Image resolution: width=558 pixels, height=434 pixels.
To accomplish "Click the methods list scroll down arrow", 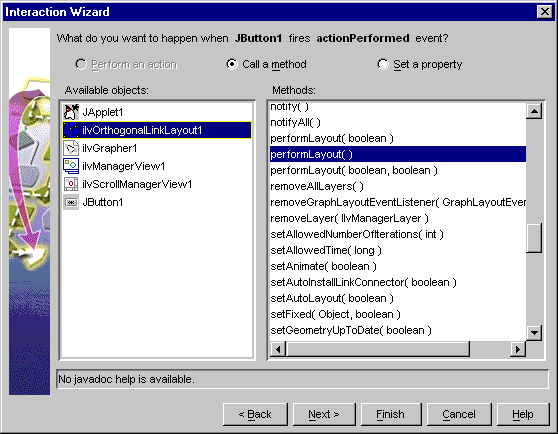I will (534, 333).
